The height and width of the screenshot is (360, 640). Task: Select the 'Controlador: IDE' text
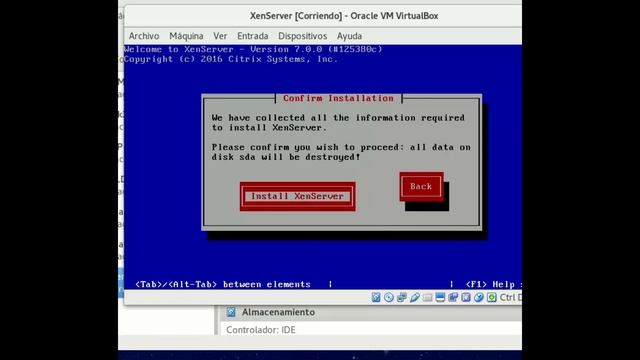[x=261, y=330]
